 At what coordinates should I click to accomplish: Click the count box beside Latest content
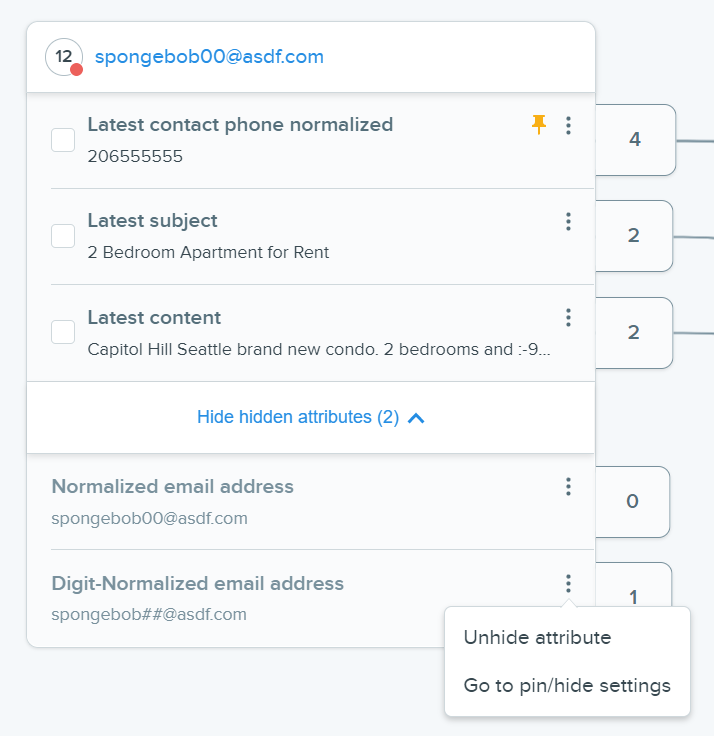pos(634,333)
